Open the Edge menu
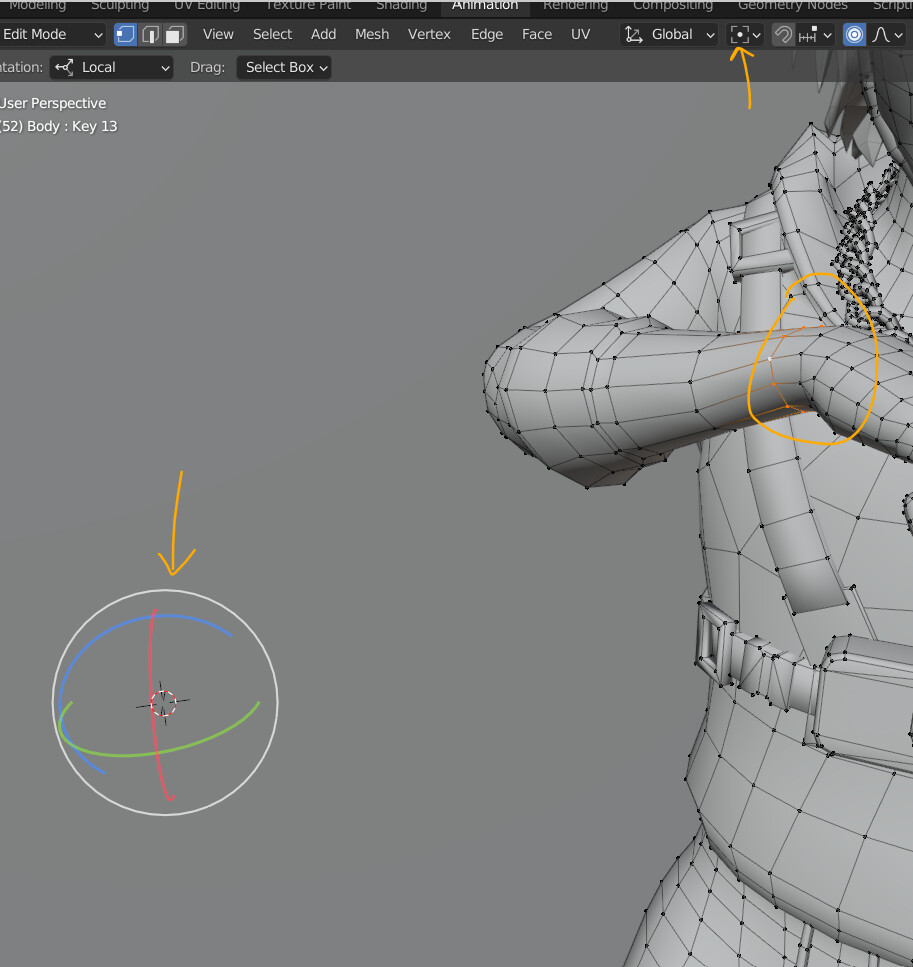Screen dimensions: 913x967 (487, 35)
